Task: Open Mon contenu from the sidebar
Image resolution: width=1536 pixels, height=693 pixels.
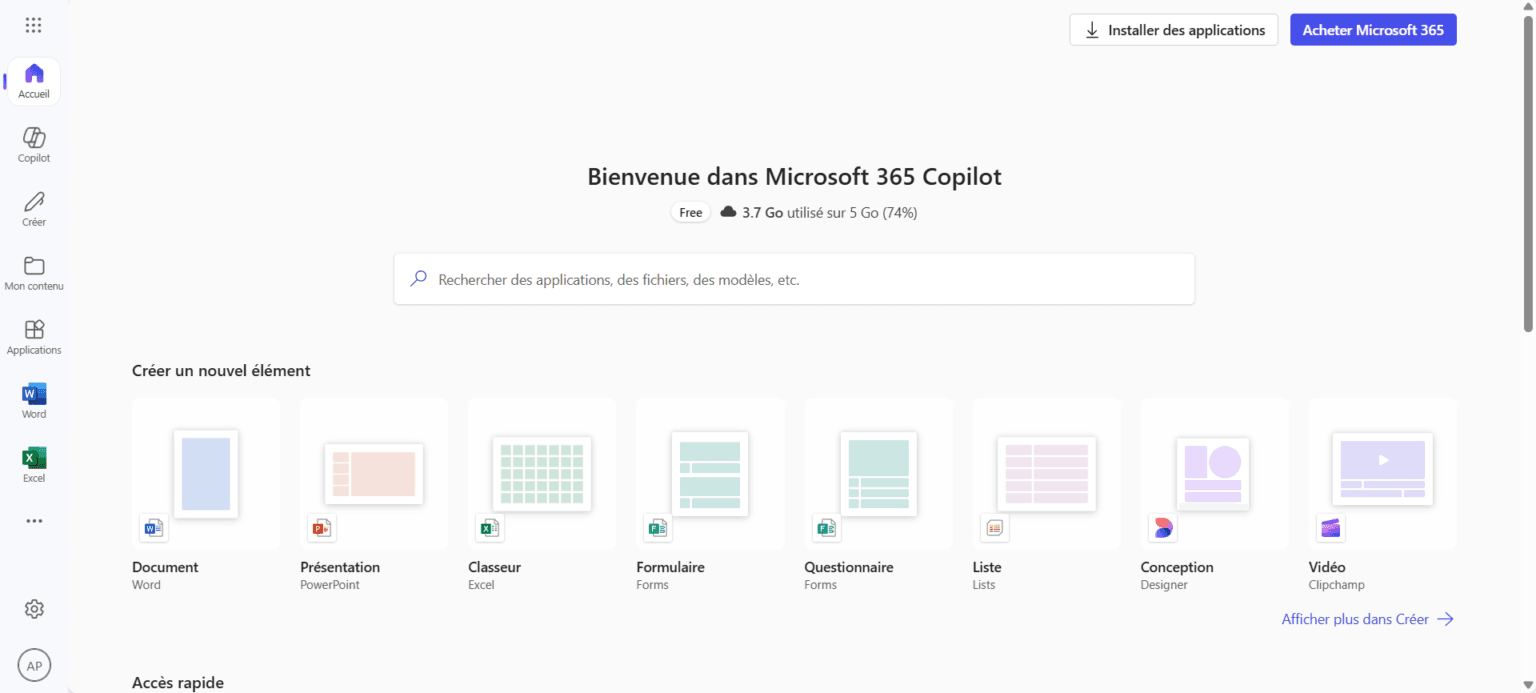Action: pos(33,272)
